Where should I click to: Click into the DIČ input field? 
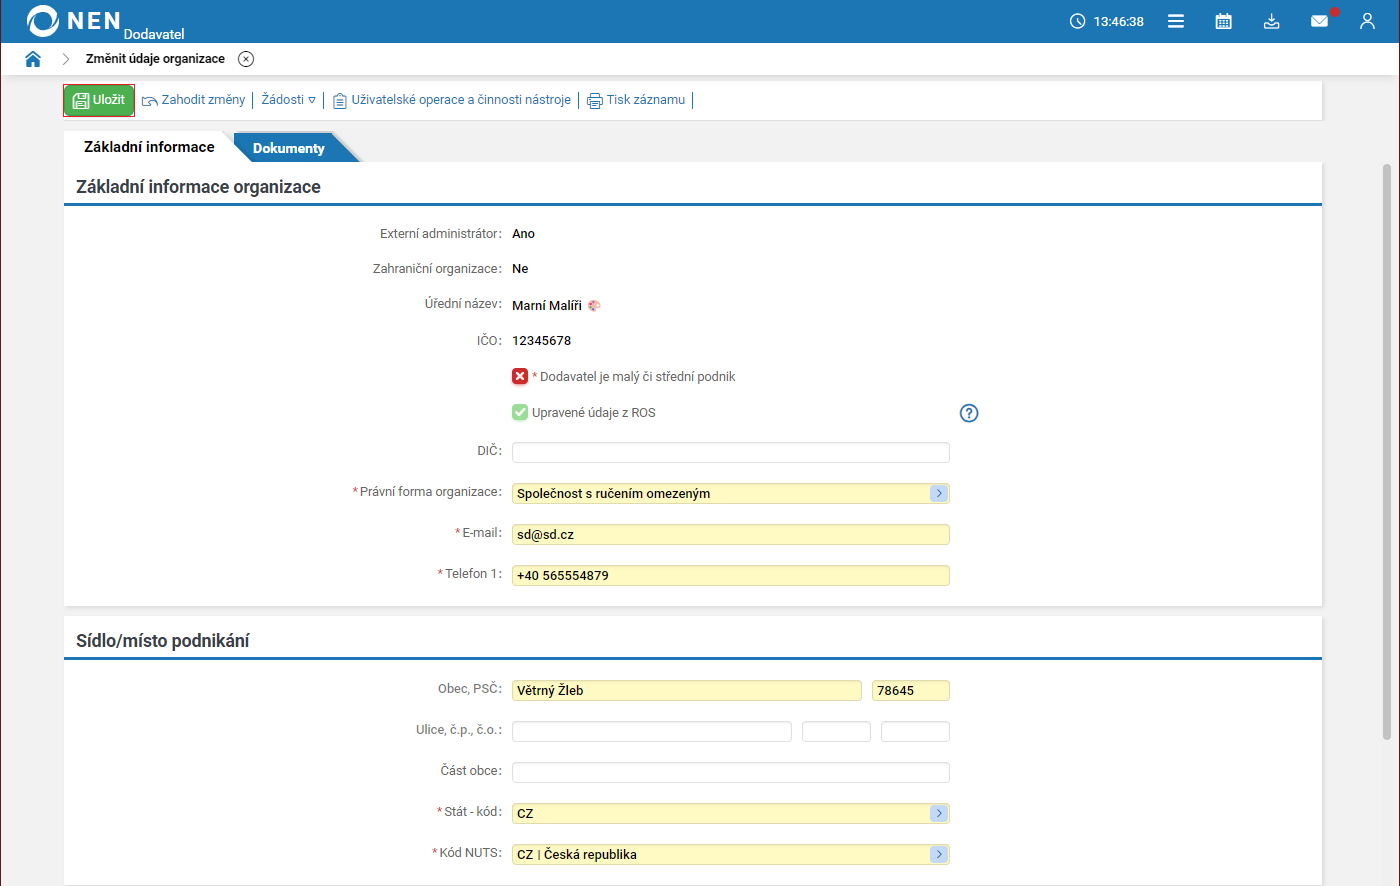point(730,452)
